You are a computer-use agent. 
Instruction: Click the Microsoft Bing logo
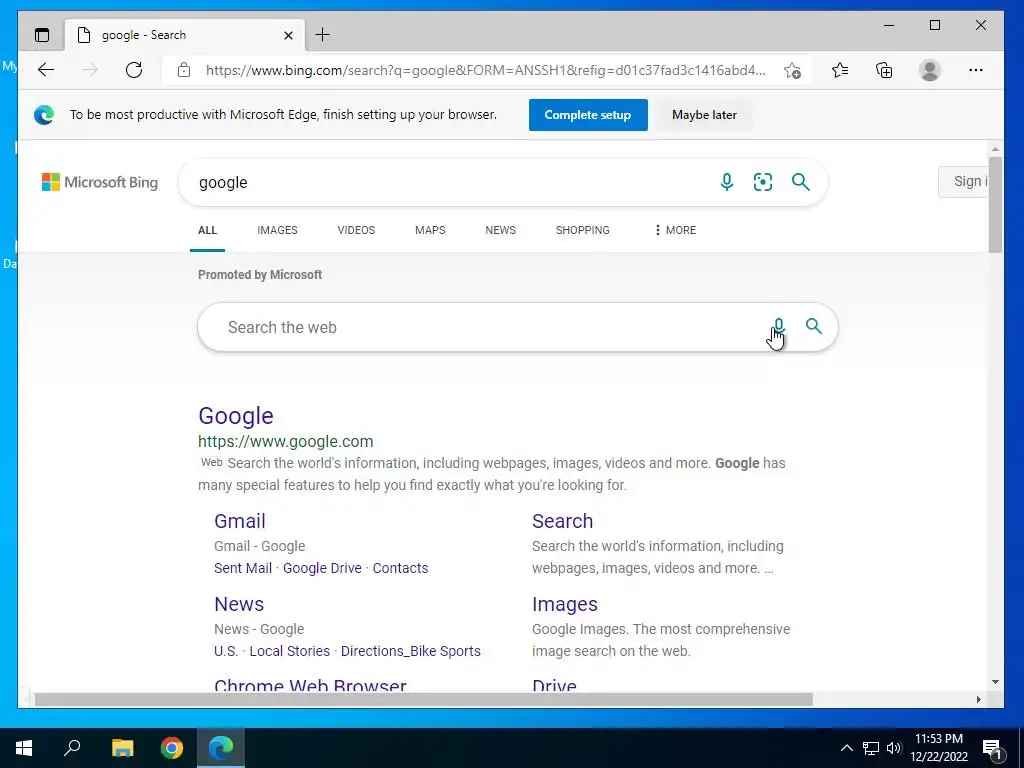pyautogui.click(x=100, y=182)
